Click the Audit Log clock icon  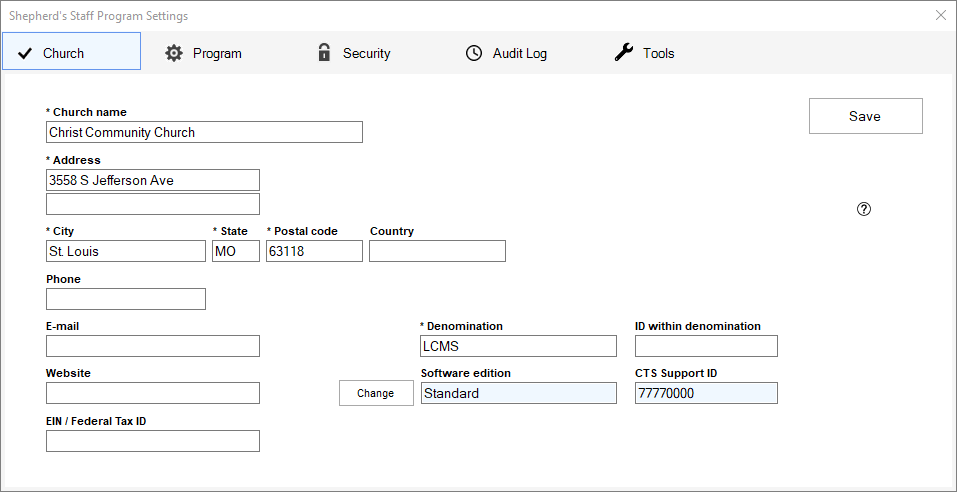click(474, 53)
